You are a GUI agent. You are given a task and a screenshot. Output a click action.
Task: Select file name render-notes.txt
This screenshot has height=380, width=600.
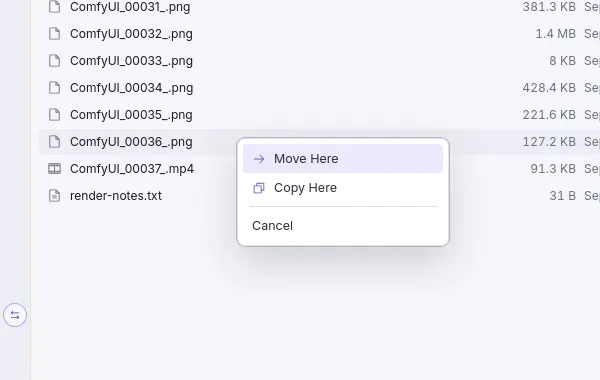click(116, 196)
